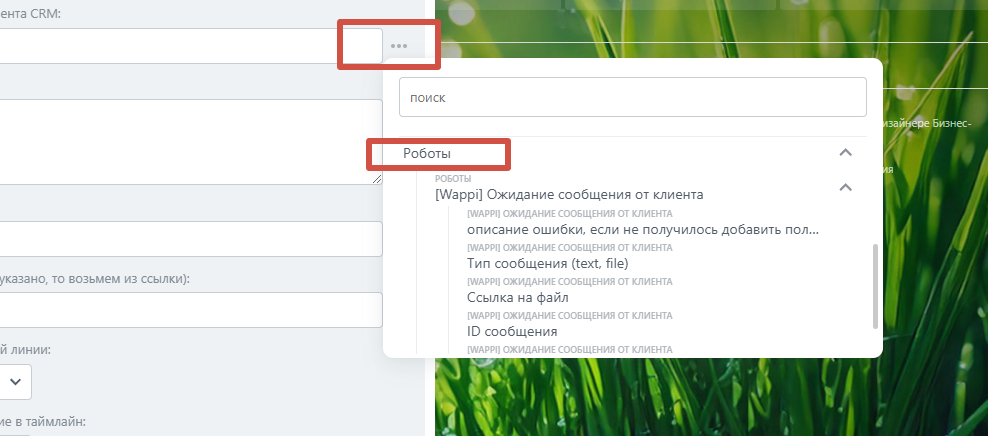
Task: Click into the поиск search box
Action: (633, 97)
